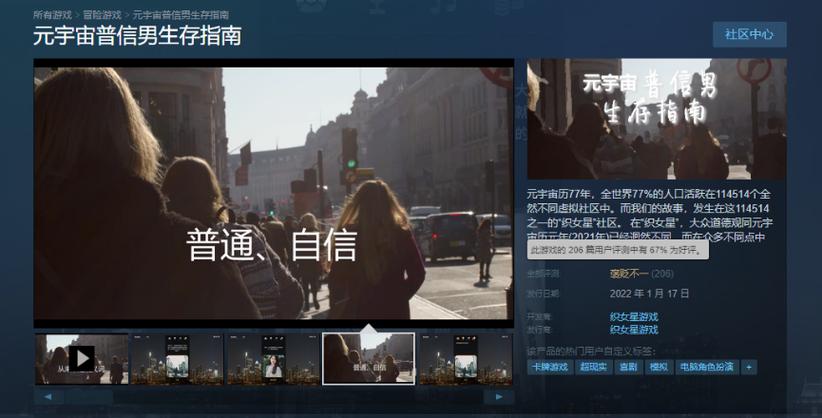The width and height of the screenshot is (822, 418).
Task: Click the page title 元宇宙普信男生存指南
Action: pyautogui.click(x=137, y=36)
